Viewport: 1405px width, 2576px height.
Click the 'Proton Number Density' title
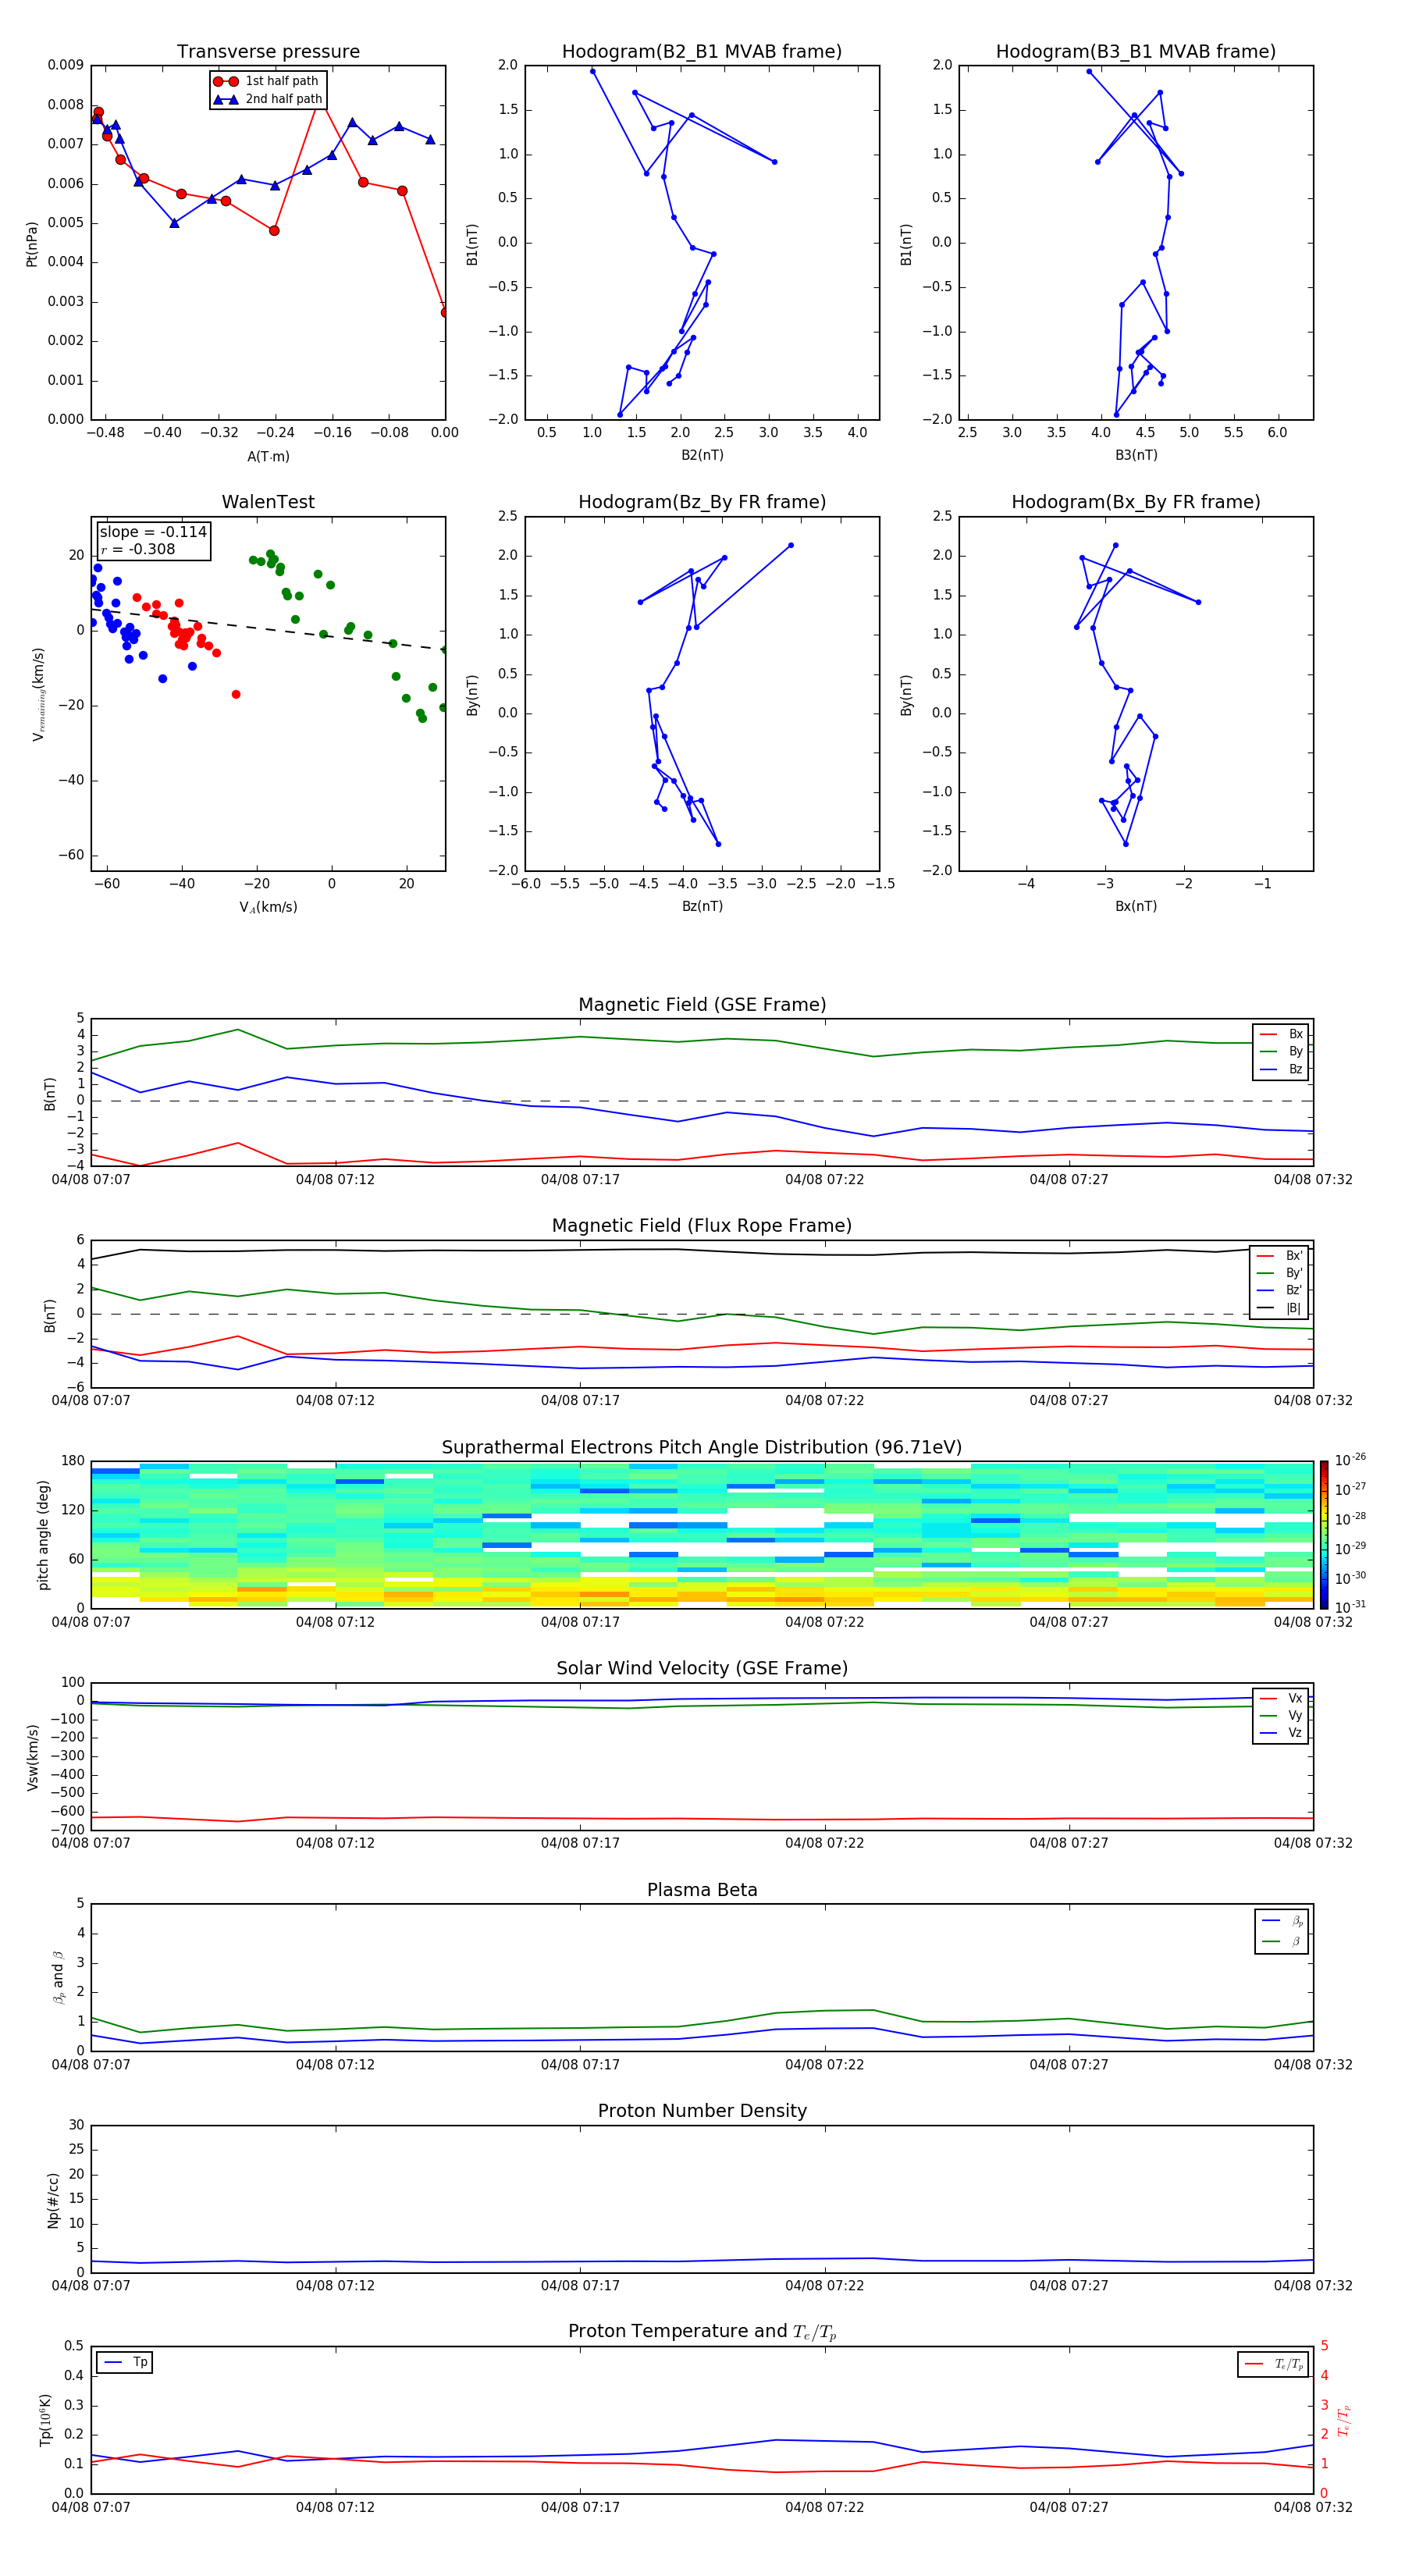point(702,2111)
